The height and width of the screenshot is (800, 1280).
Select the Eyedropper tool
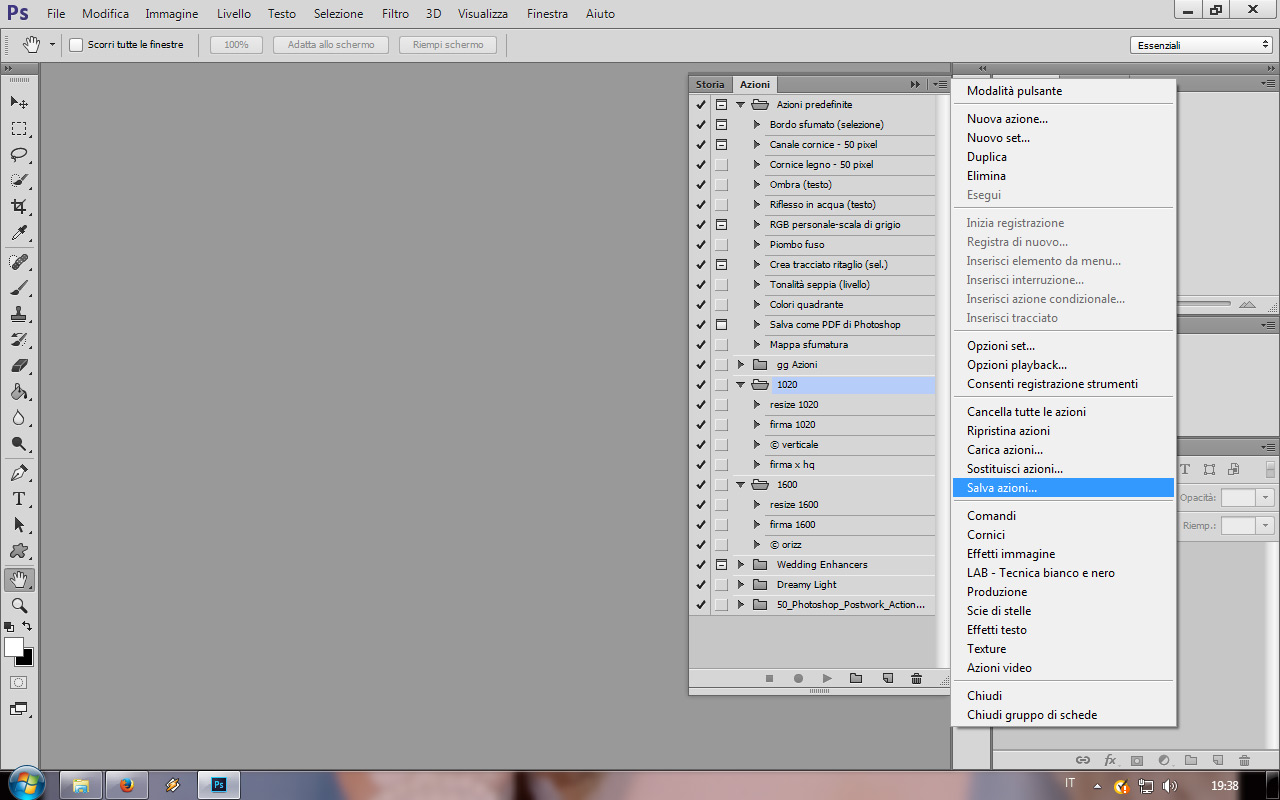coord(19,232)
